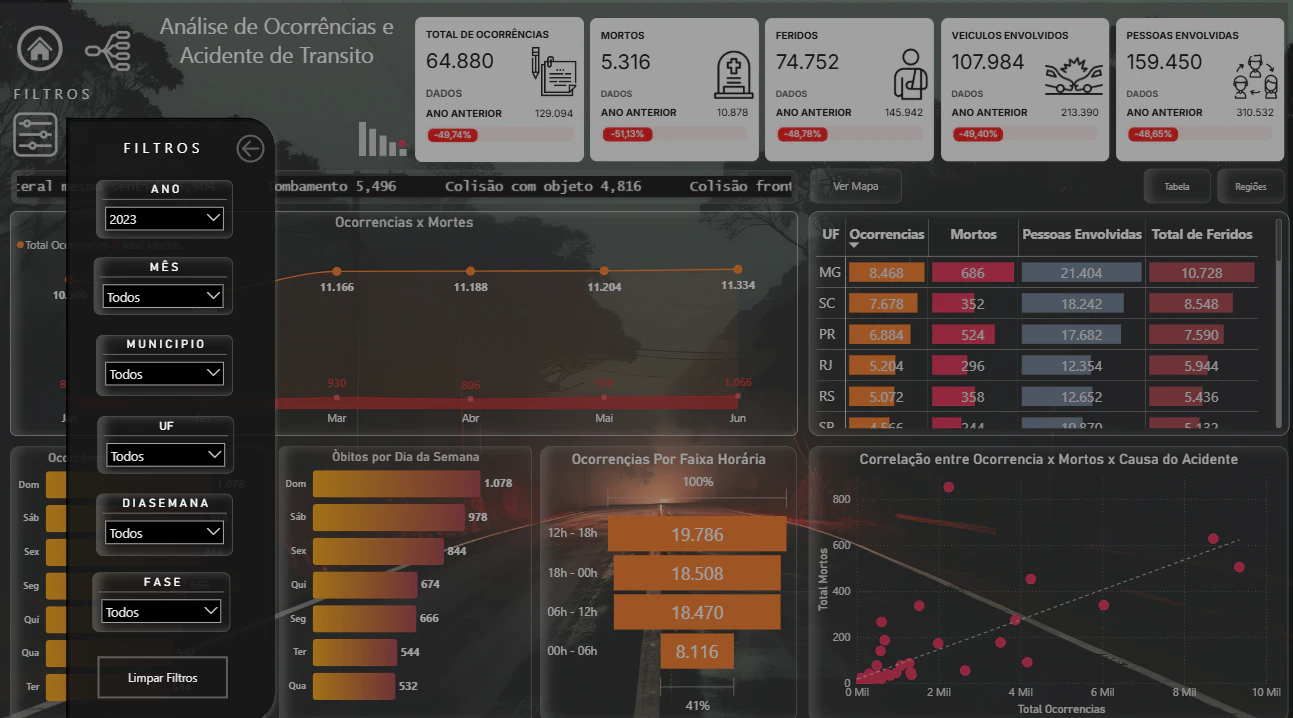The width and height of the screenshot is (1293, 718).
Task: Select the PR occurrences value 6.884
Action: (886, 334)
